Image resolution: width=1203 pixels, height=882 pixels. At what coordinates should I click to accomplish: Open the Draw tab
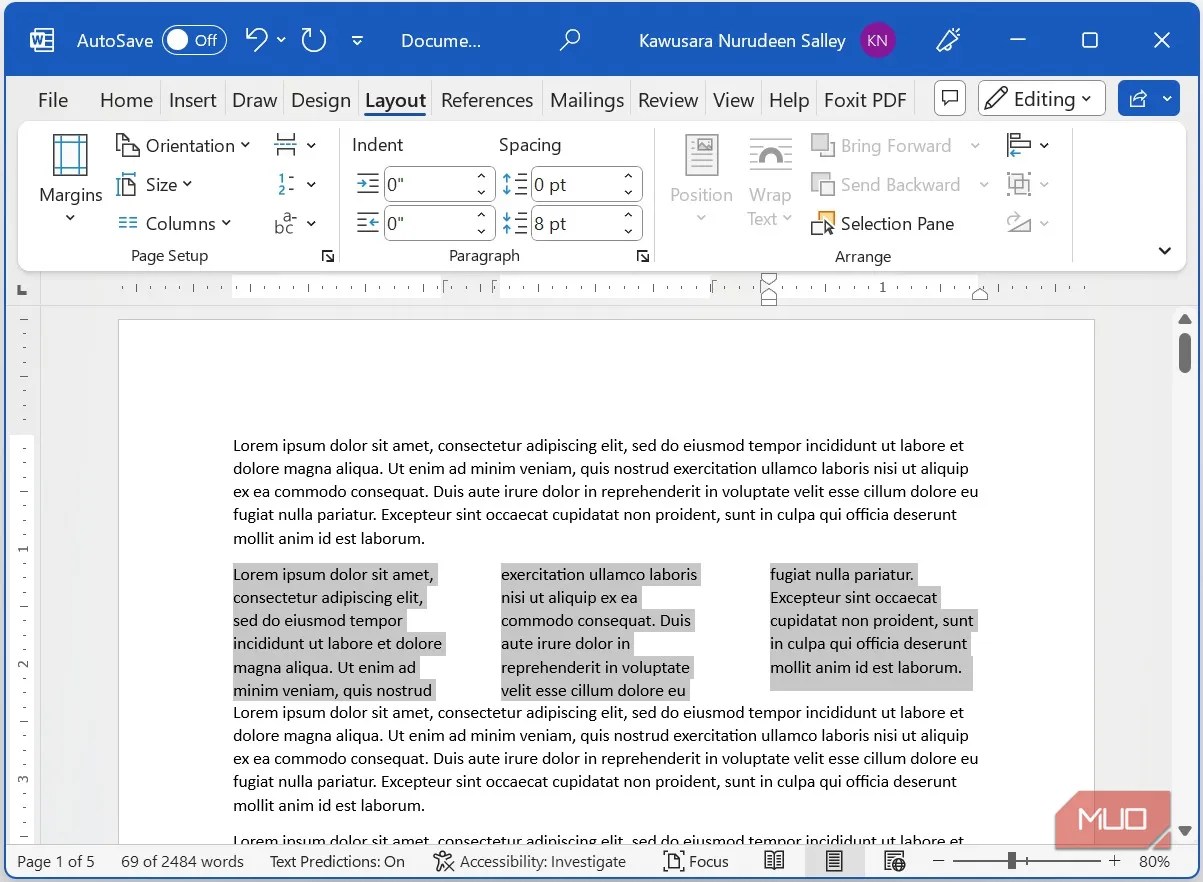254,100
